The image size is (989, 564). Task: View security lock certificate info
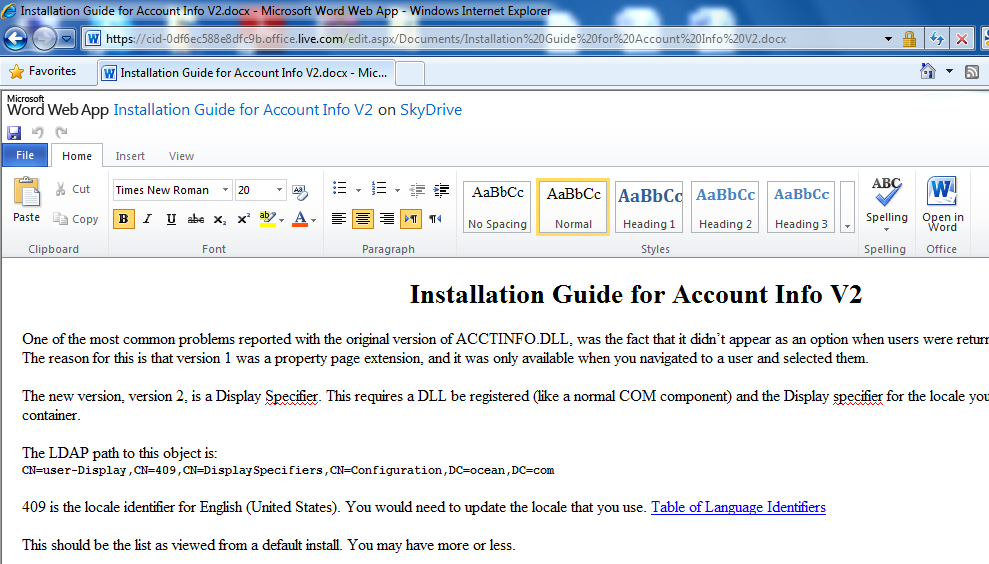click(909, 39)
